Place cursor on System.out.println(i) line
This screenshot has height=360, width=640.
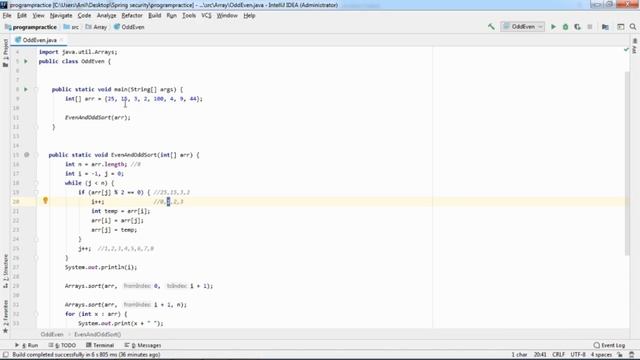point(101,267)
